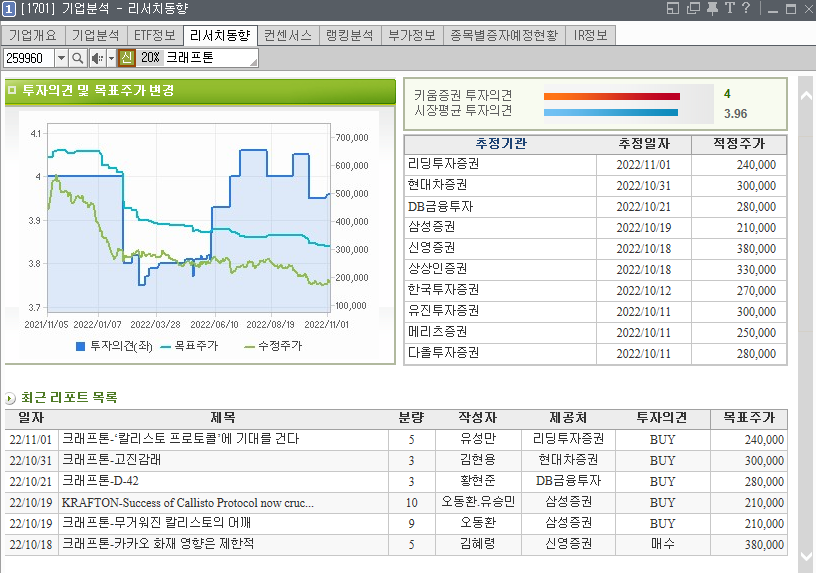Open the 랭킹분석 tab

350,35
